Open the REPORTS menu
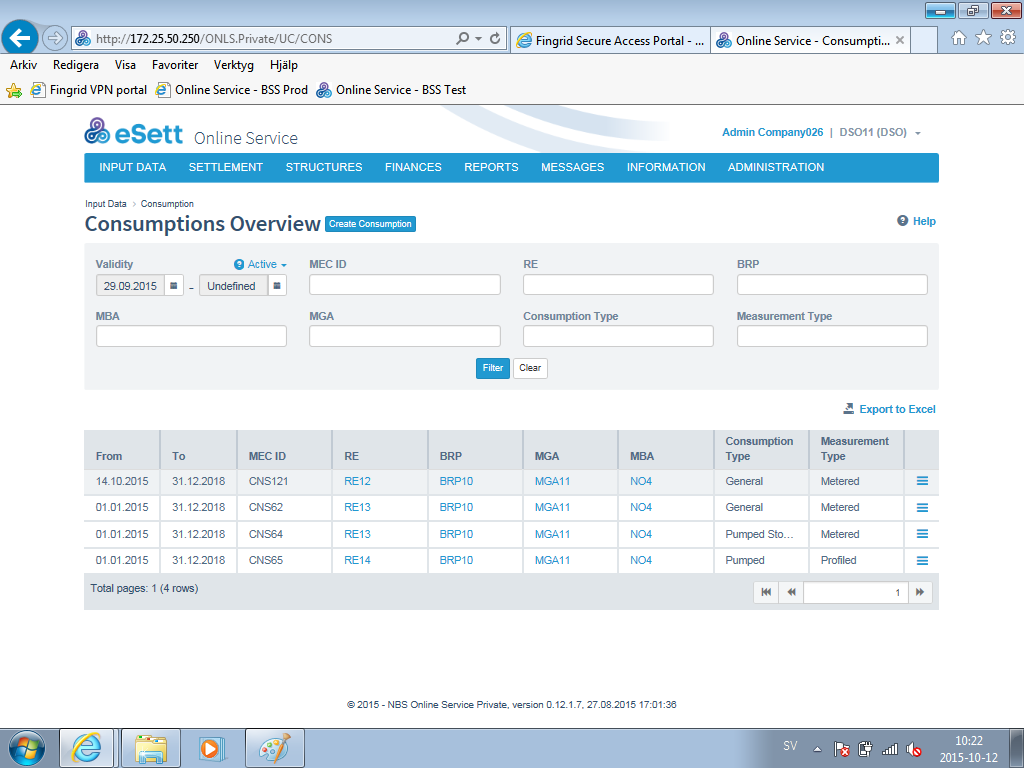 (x=491, y=167)
